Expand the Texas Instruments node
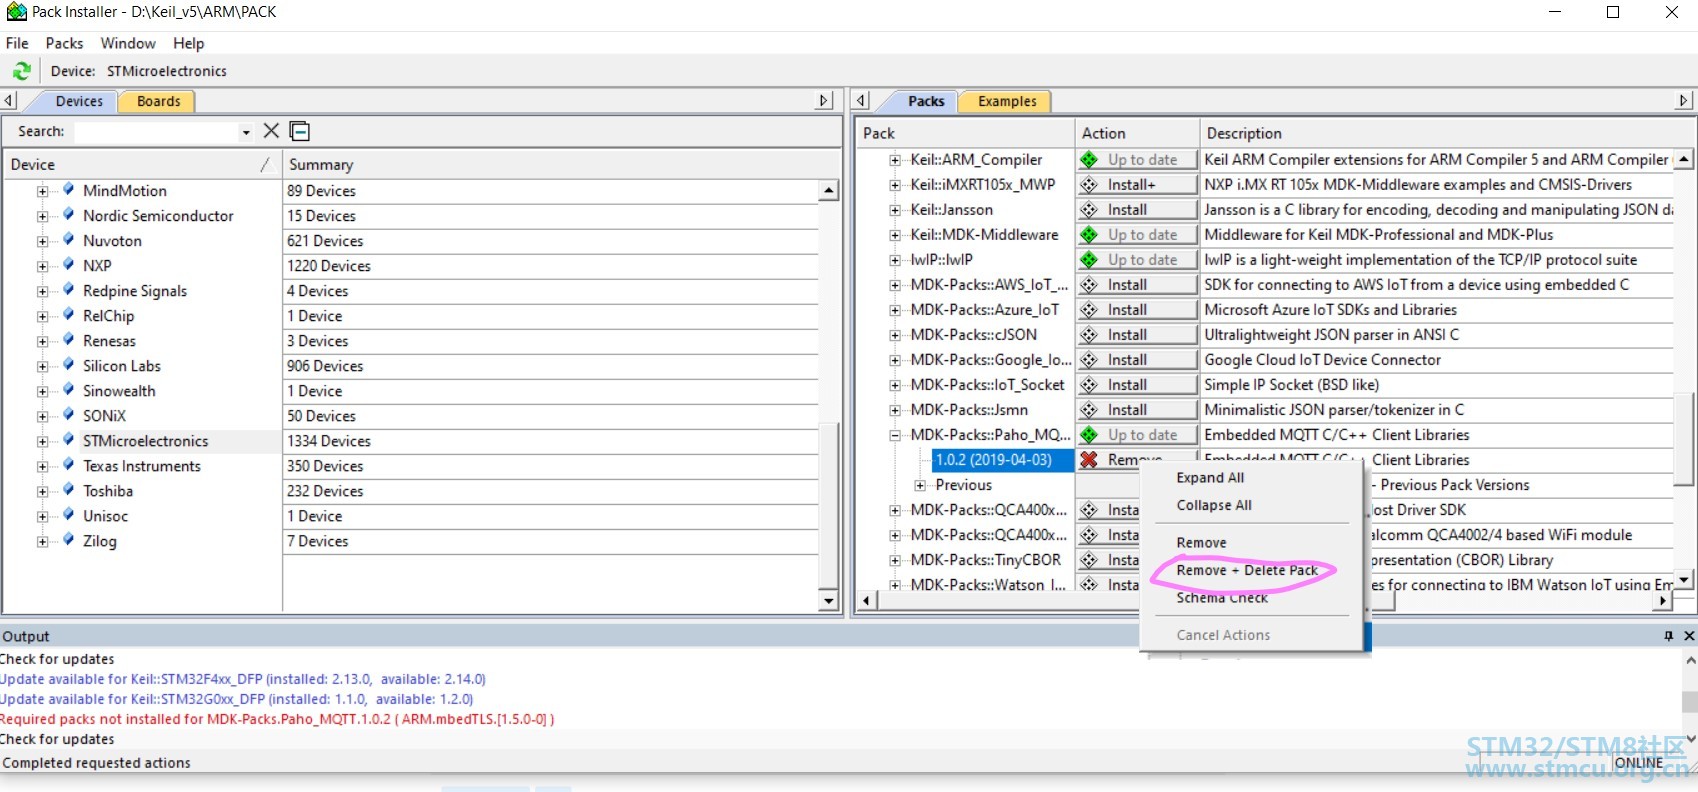 click(x=43, y=466)
